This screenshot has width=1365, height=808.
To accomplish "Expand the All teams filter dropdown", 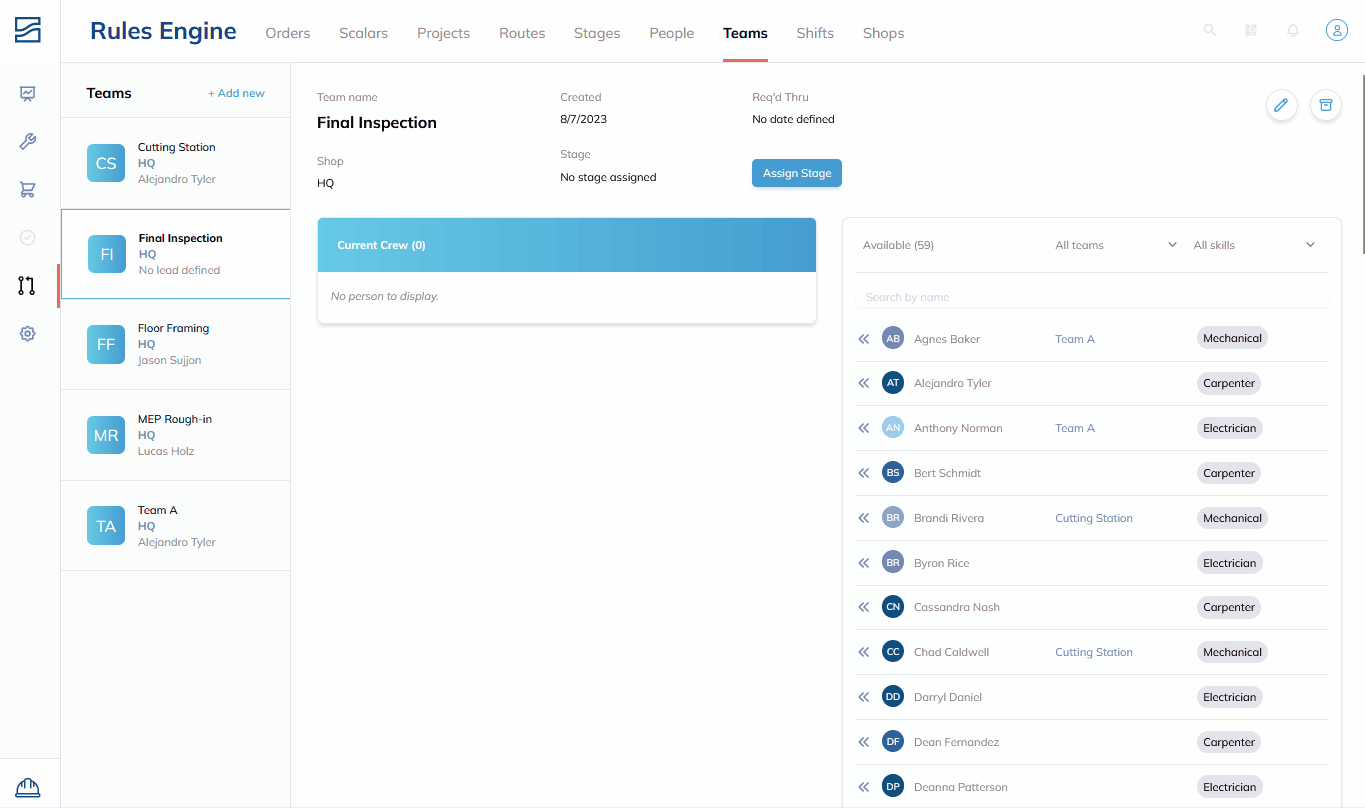I will pos(1116,245).
